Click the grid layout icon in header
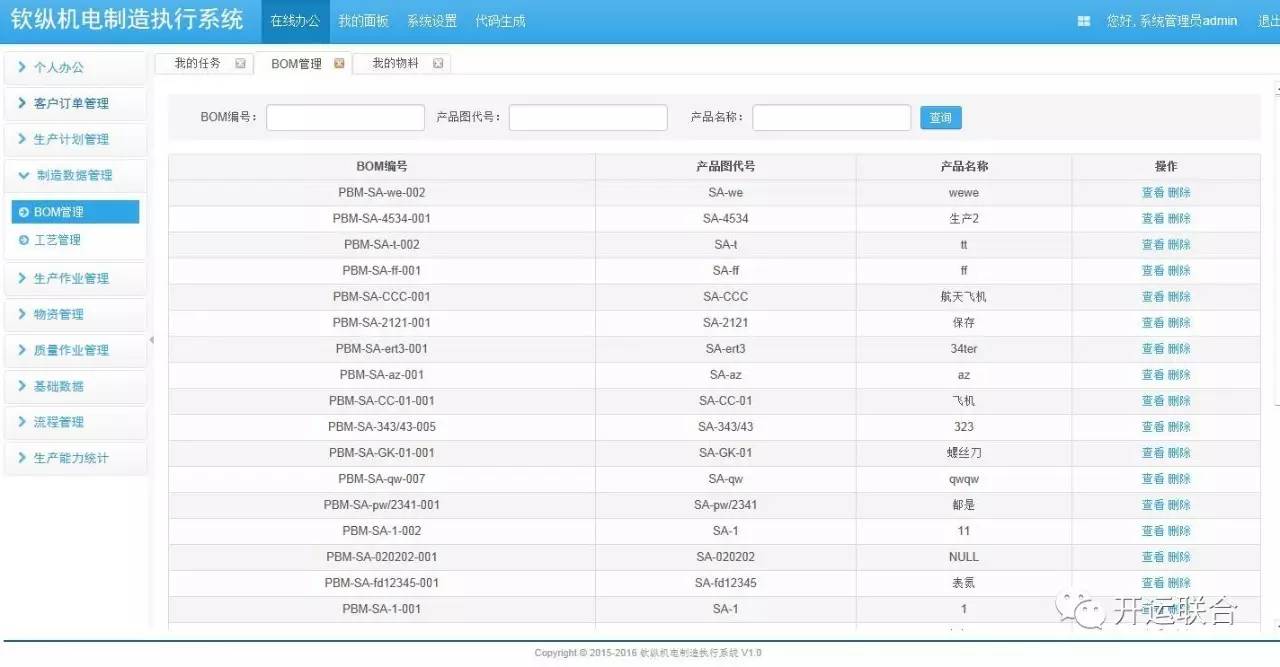 click(x=1084, y=21)
